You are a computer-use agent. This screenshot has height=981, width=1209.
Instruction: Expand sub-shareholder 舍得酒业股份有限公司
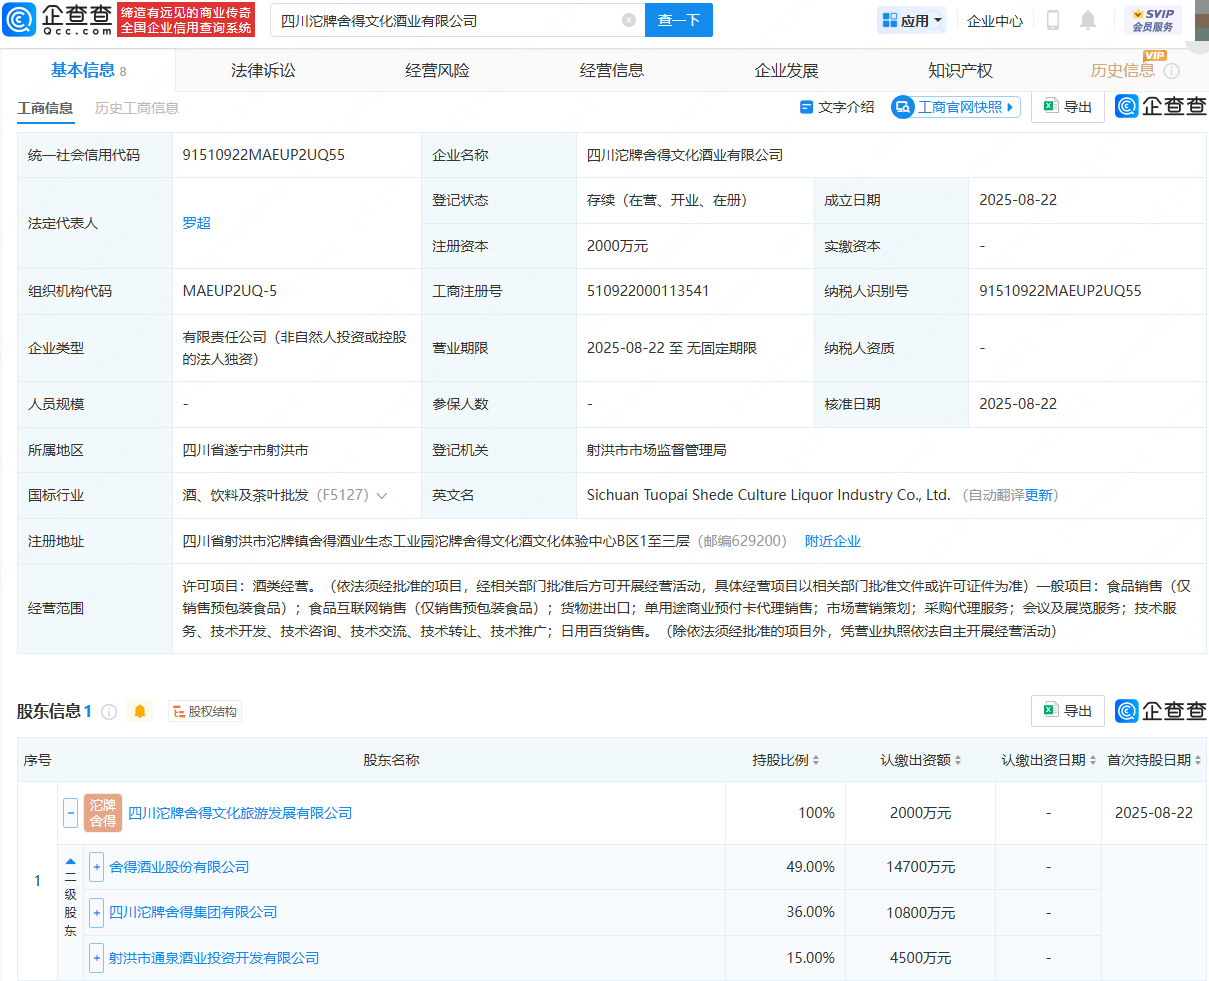(x=96, y=866)
